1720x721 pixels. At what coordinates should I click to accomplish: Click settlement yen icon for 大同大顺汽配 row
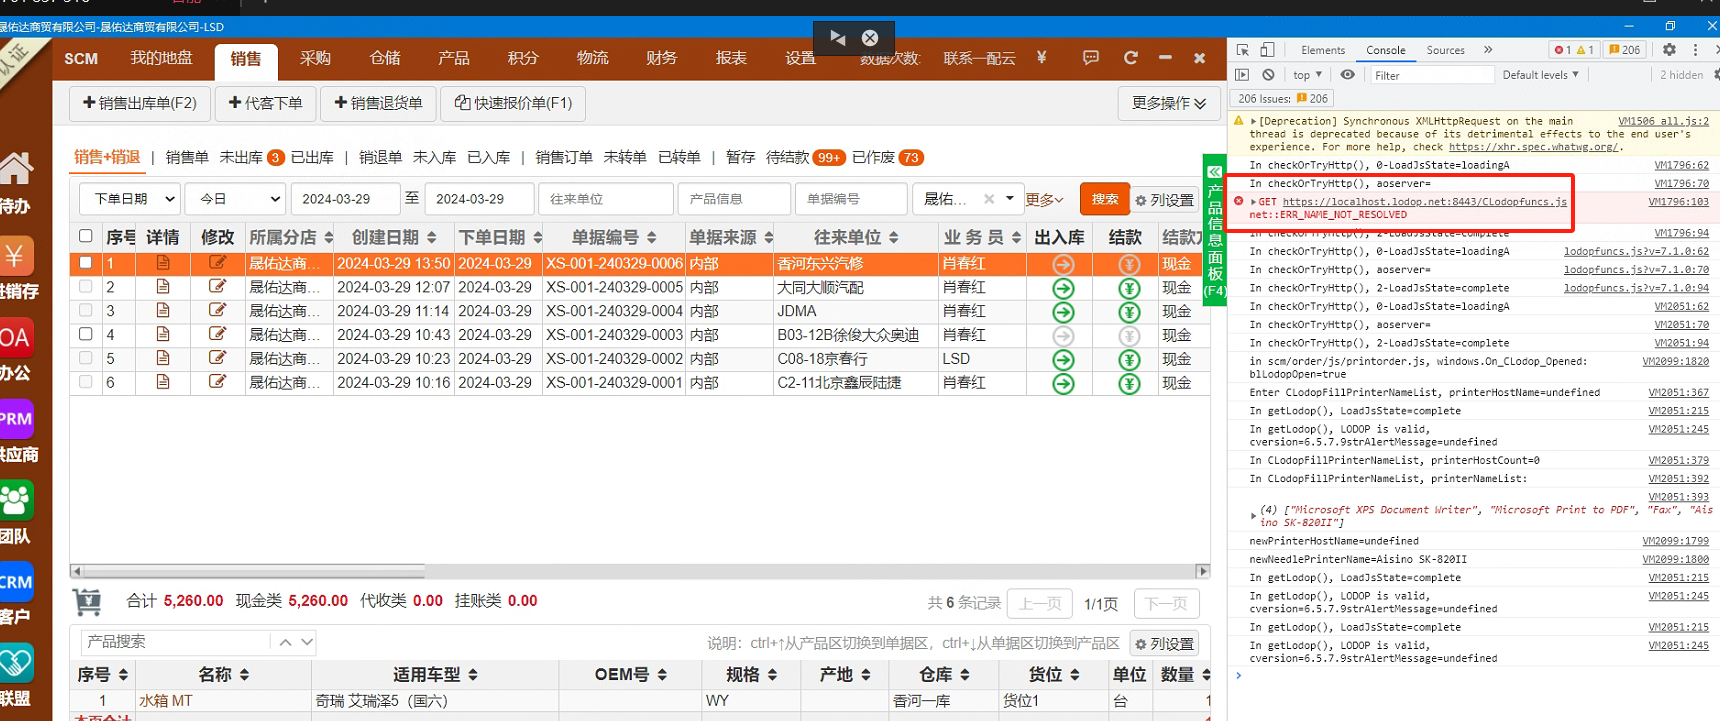point(1129,288)
